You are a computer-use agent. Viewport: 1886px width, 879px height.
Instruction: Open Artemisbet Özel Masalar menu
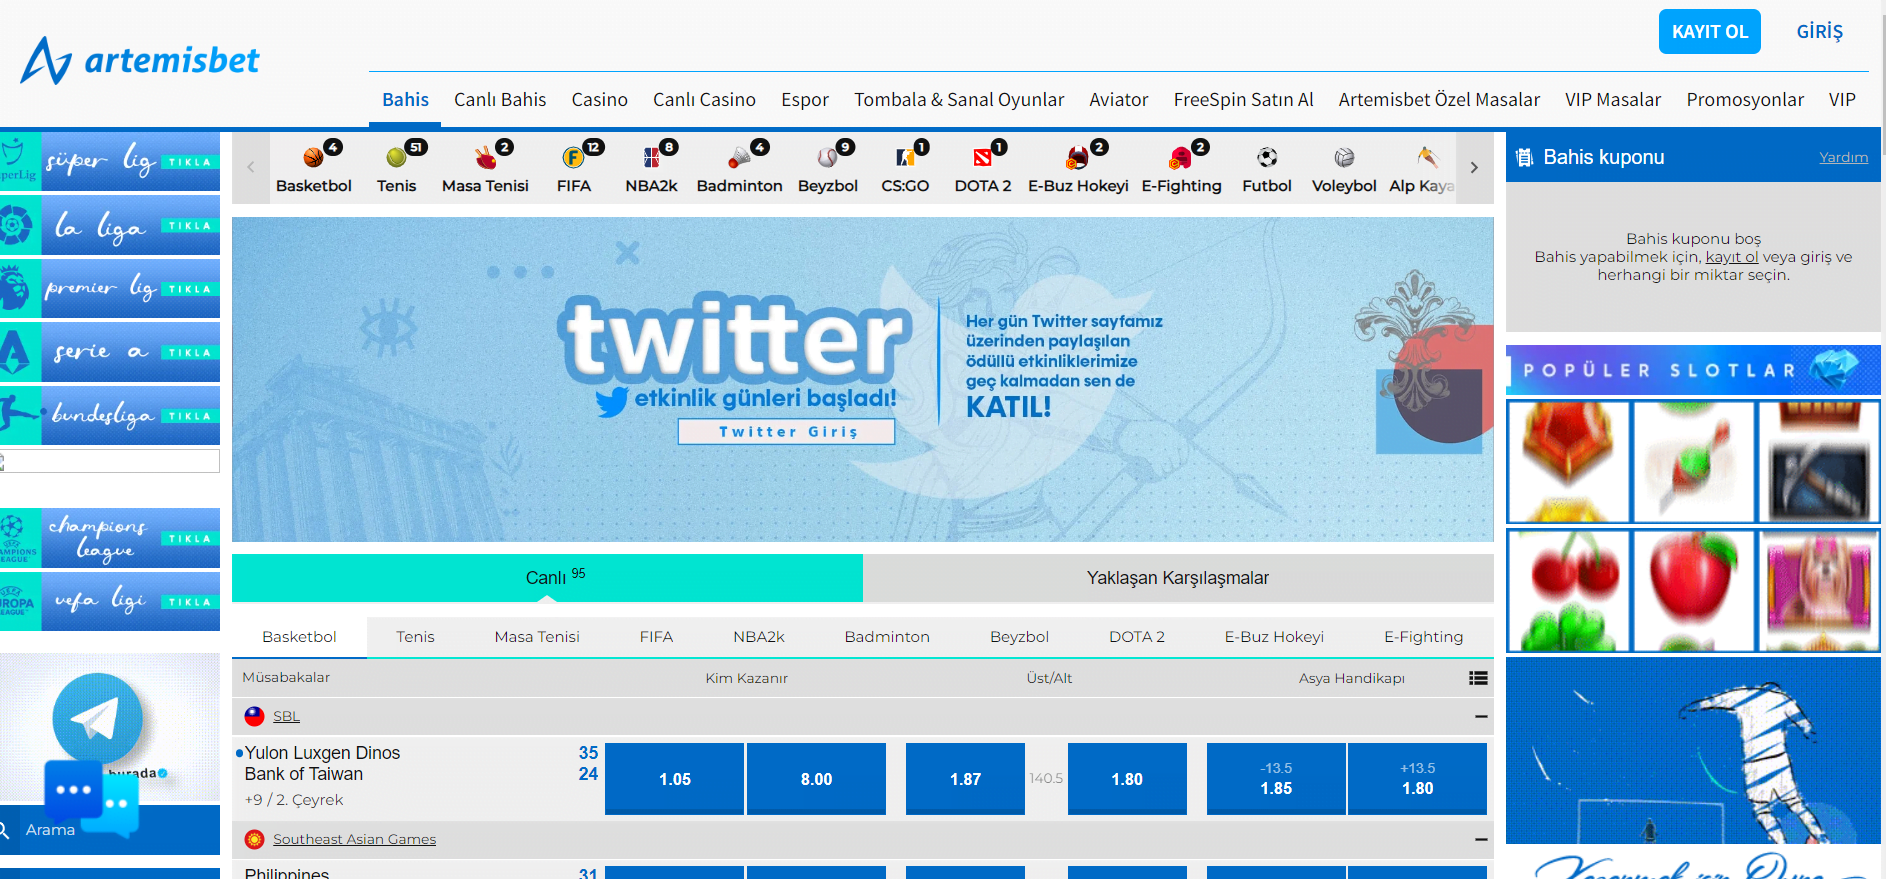(x=1439, y=100)
